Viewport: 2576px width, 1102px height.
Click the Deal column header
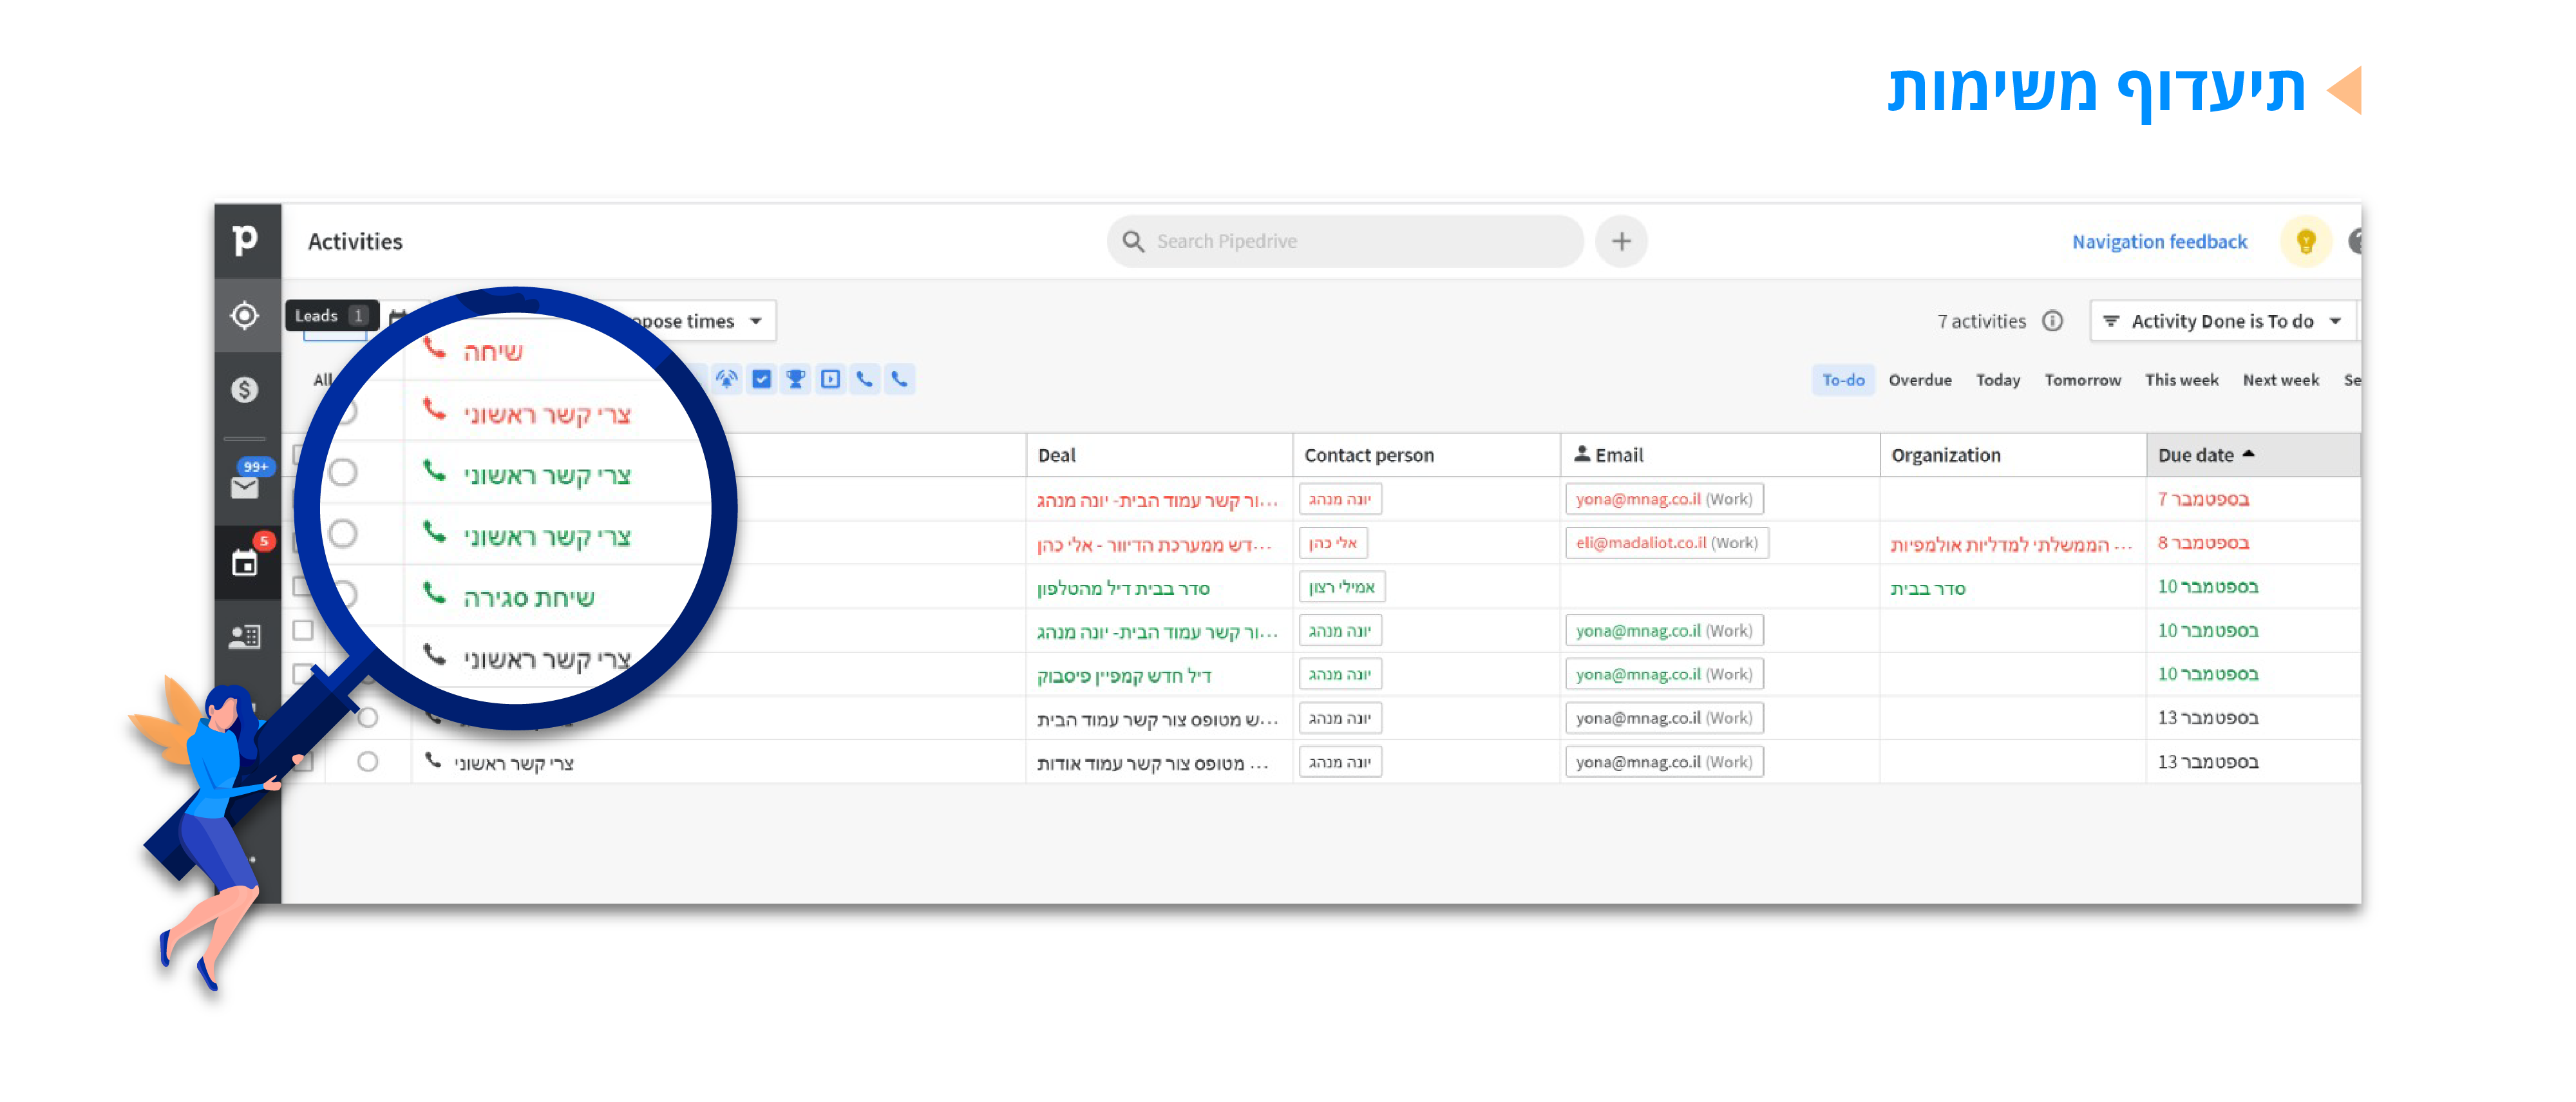tap(1159, 455)
